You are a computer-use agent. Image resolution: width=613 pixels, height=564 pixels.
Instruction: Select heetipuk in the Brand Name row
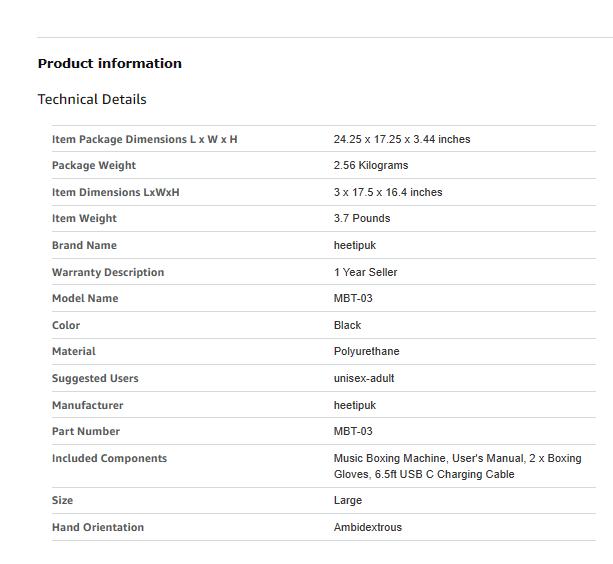coord(355,245)
